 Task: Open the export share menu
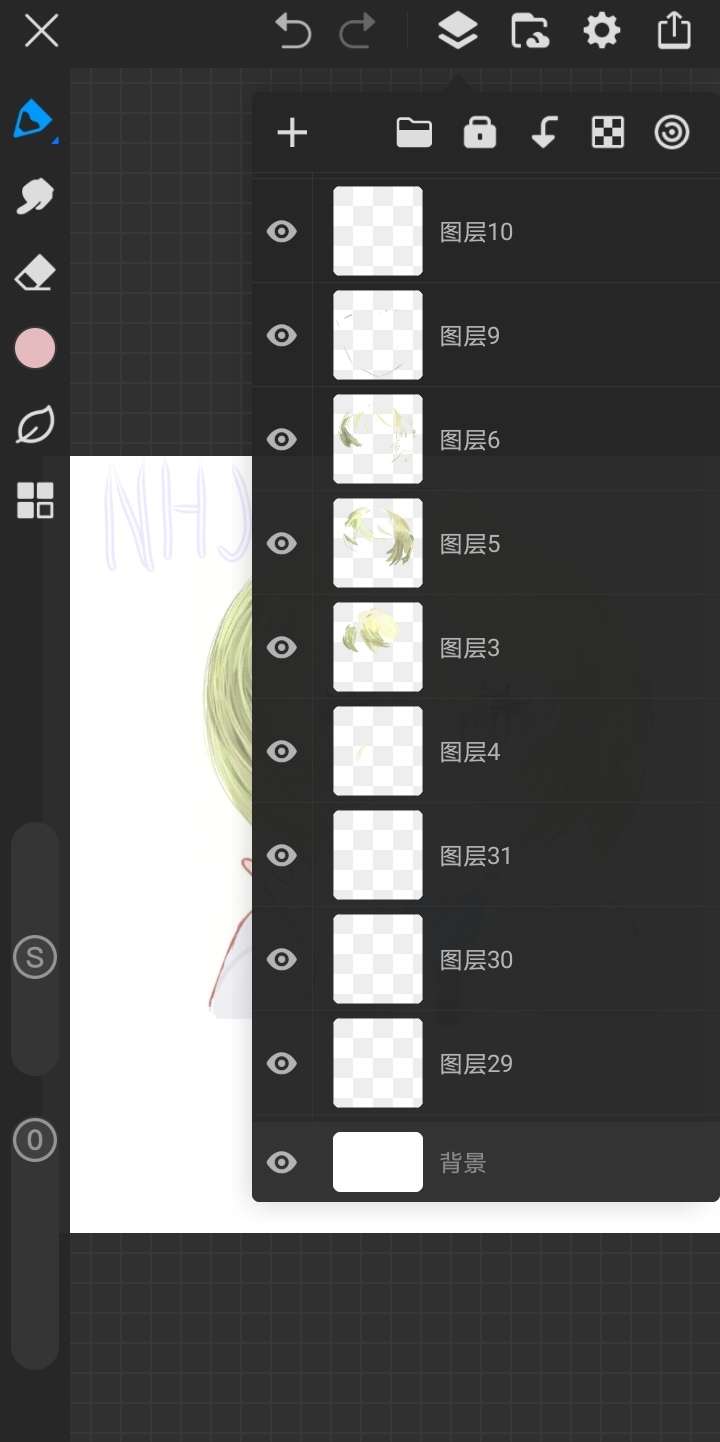tap(674, 31)
